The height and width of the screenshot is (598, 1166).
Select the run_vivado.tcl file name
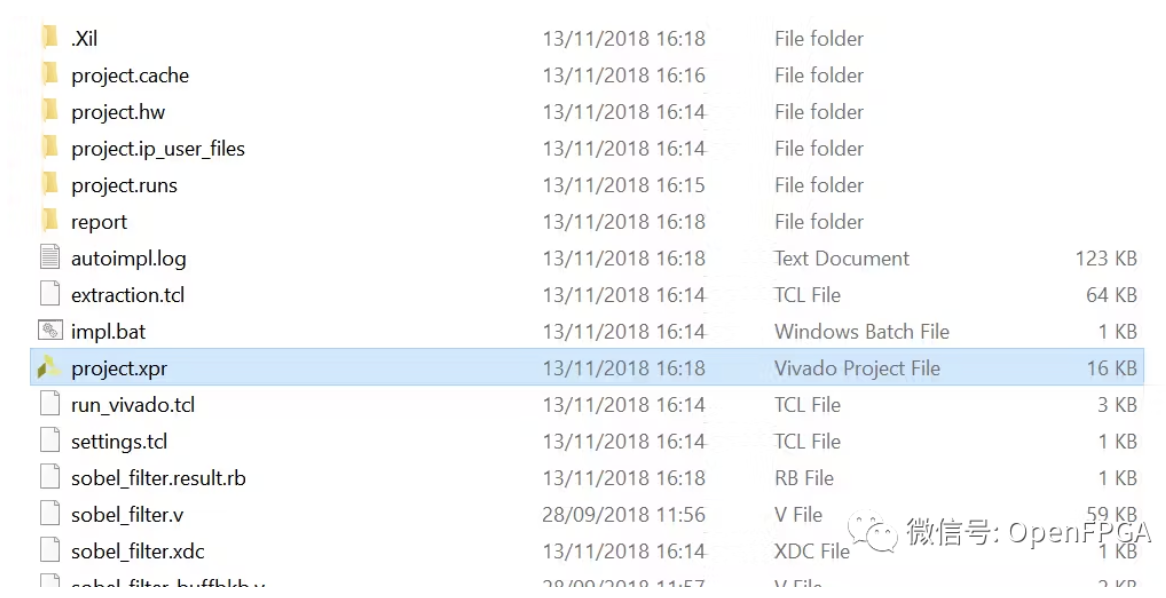click(133, 405)
